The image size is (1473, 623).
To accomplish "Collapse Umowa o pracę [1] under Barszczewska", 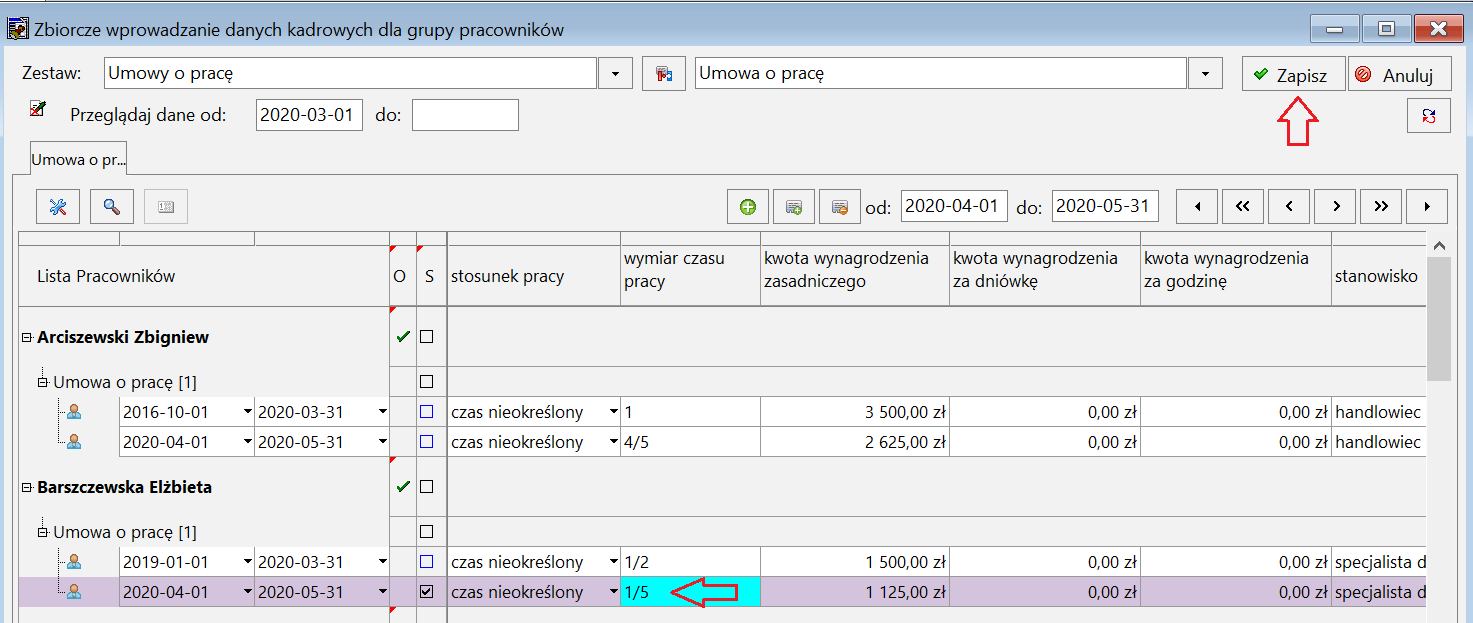I will tap(43, 532).
